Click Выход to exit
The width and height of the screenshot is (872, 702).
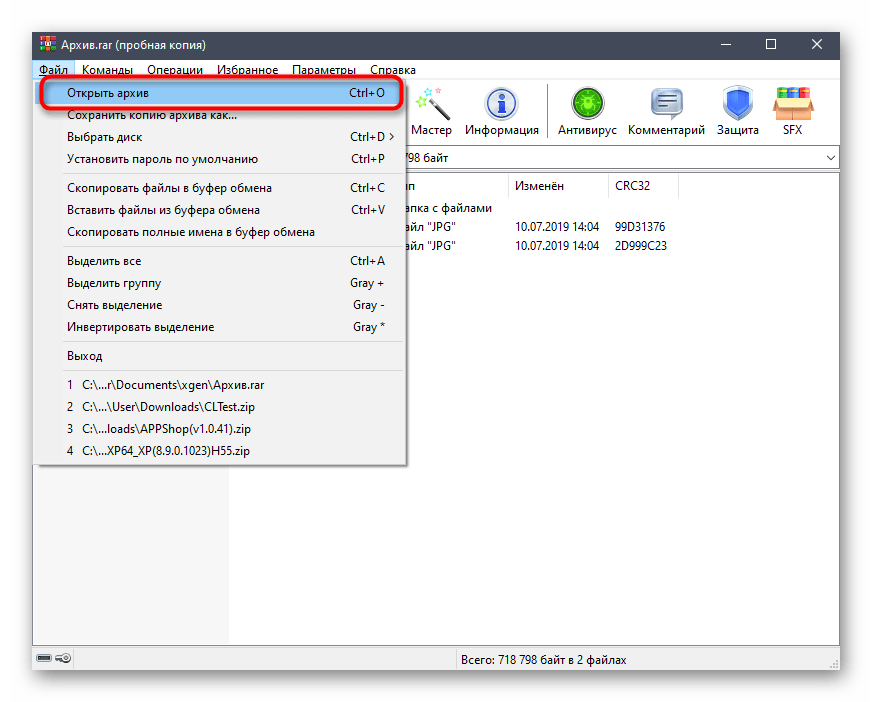220,356
